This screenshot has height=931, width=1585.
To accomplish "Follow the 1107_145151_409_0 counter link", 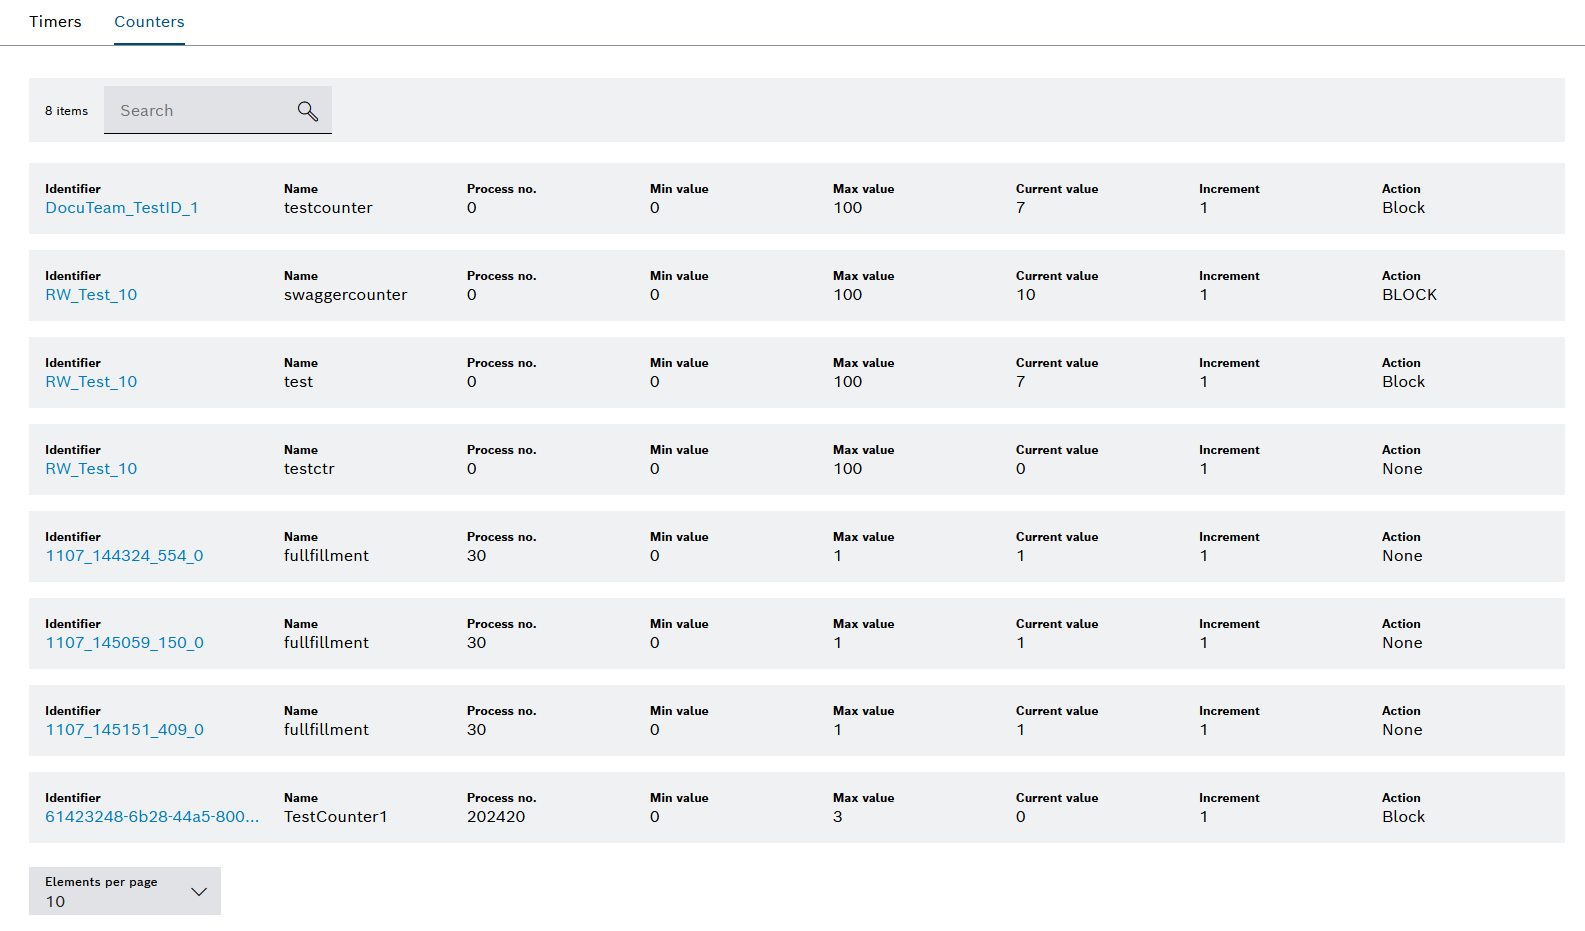I will click(x=124, y=730).
